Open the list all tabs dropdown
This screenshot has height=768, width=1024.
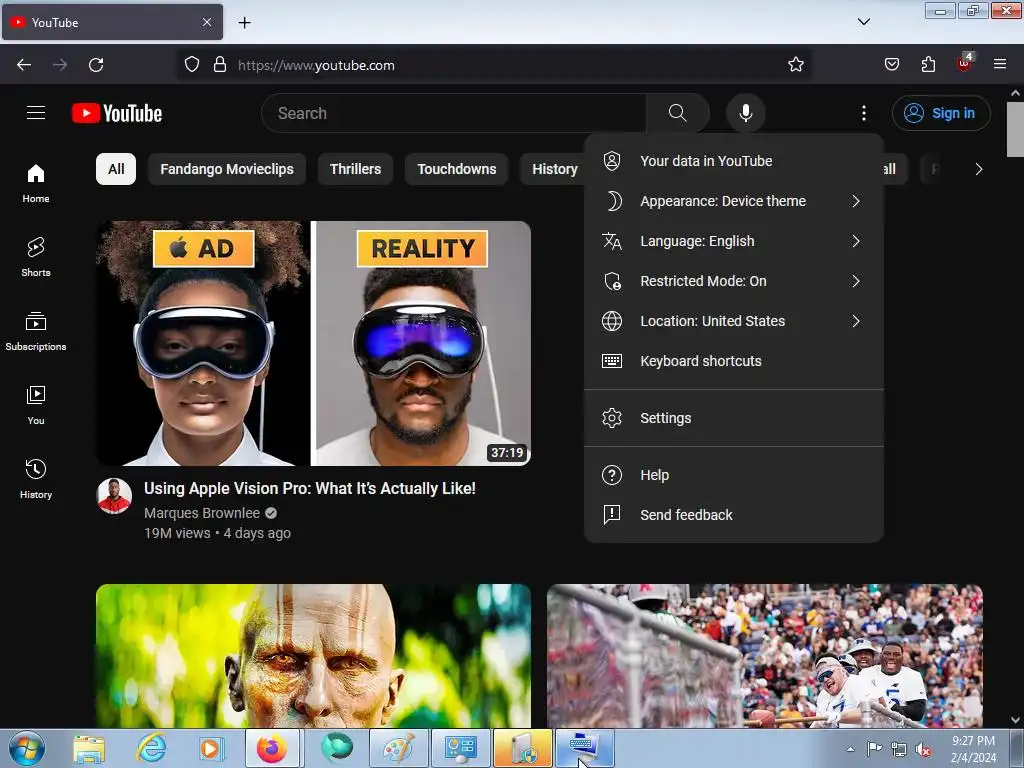point(863,22)
